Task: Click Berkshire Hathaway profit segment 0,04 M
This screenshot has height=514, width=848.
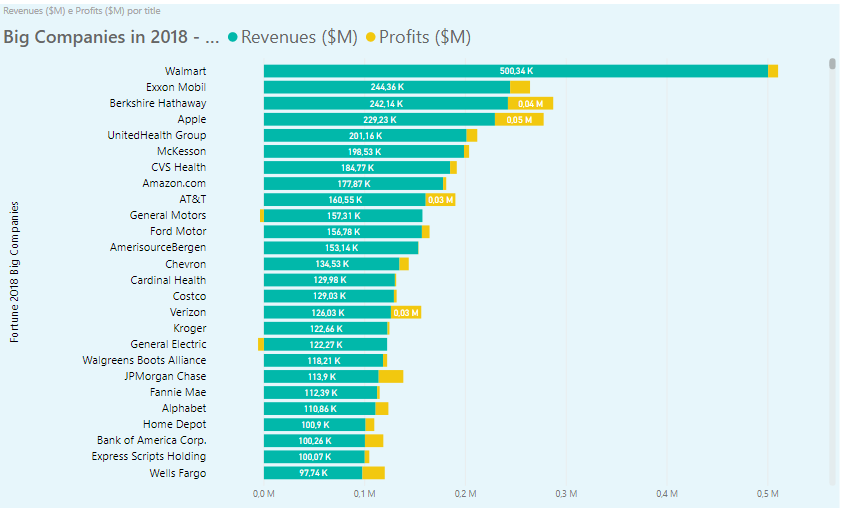Action: tap(531, 103)
